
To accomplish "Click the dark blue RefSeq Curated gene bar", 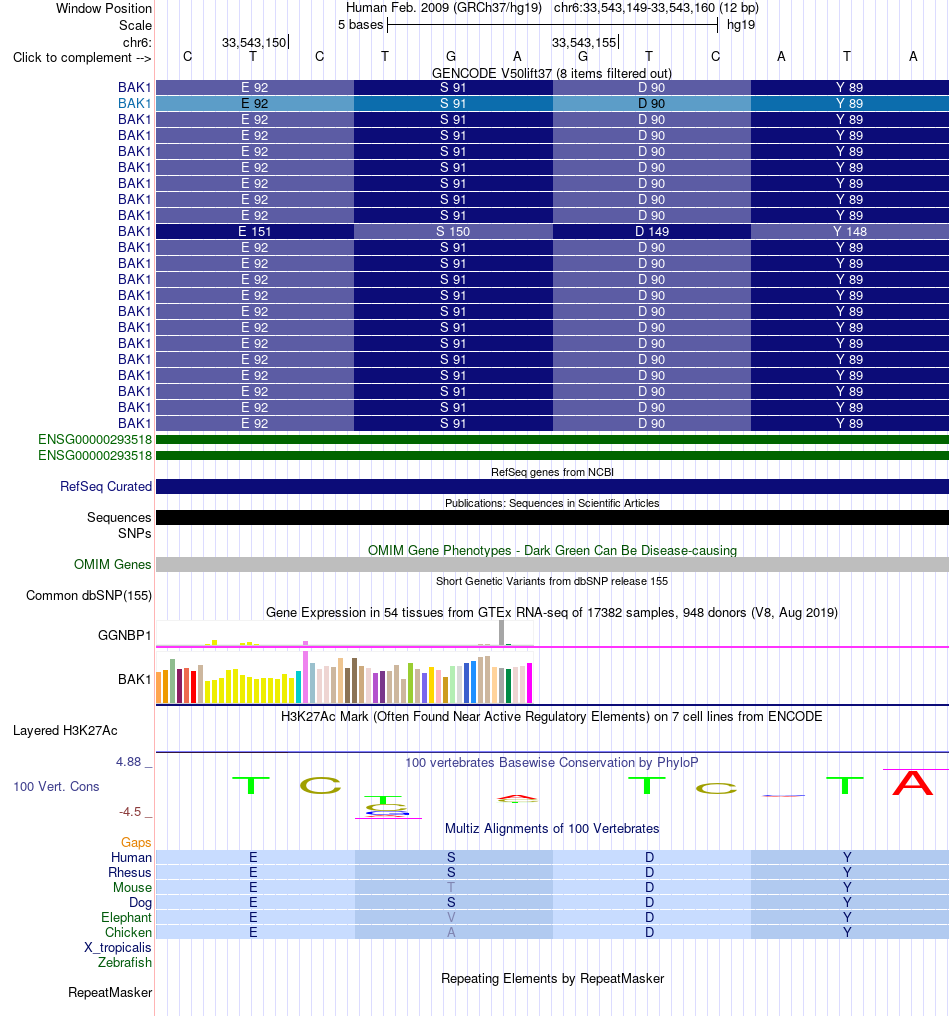I will [552, 487].
